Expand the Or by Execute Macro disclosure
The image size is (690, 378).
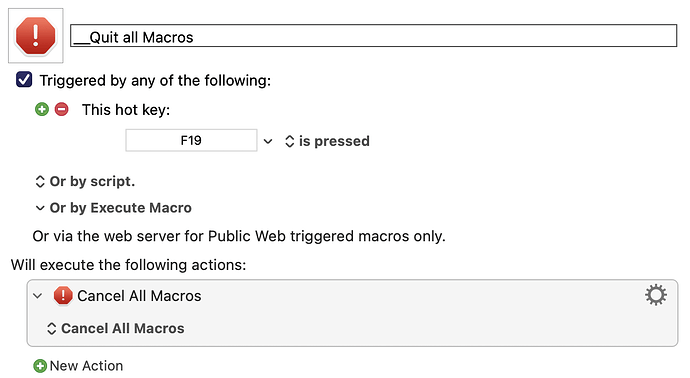click(40, 208)
